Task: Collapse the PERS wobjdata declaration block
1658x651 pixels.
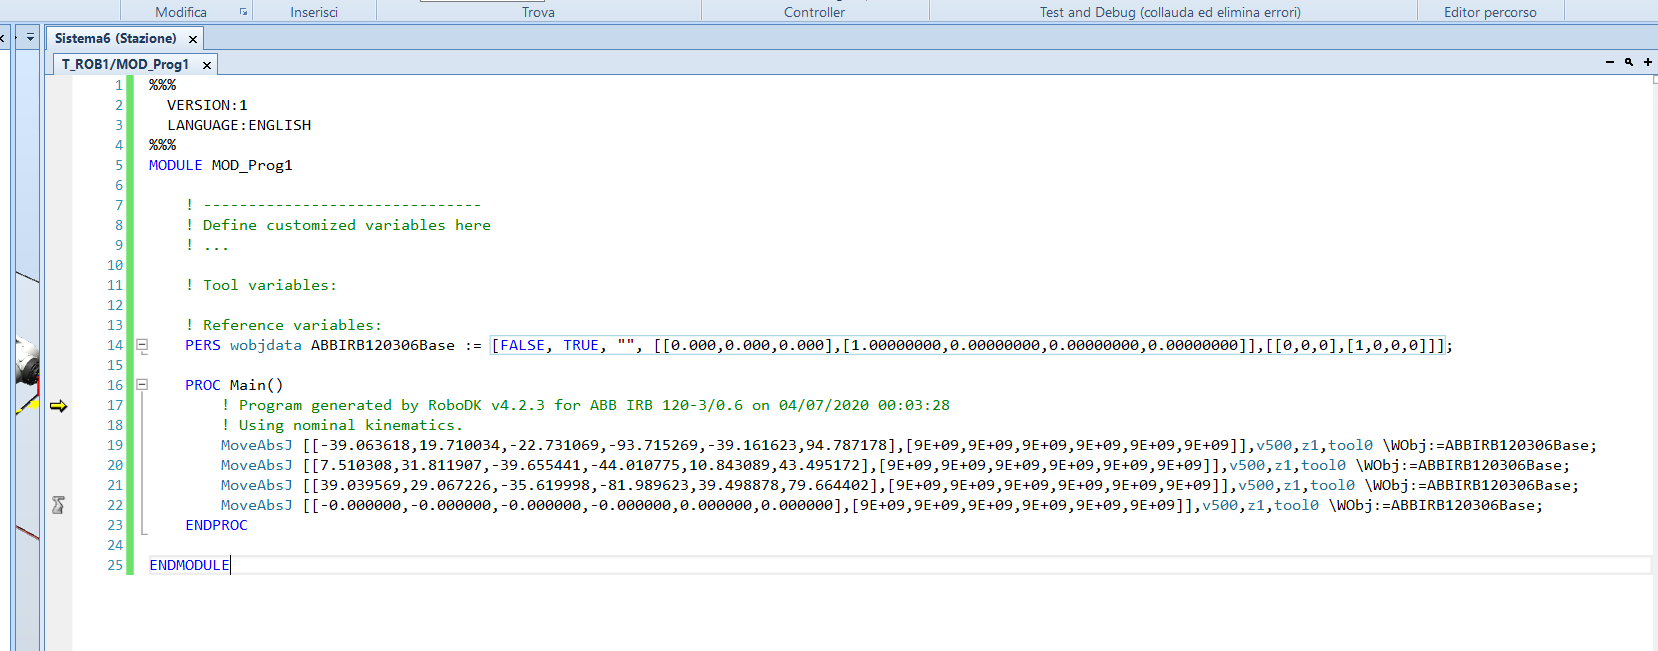Action: 142,345
